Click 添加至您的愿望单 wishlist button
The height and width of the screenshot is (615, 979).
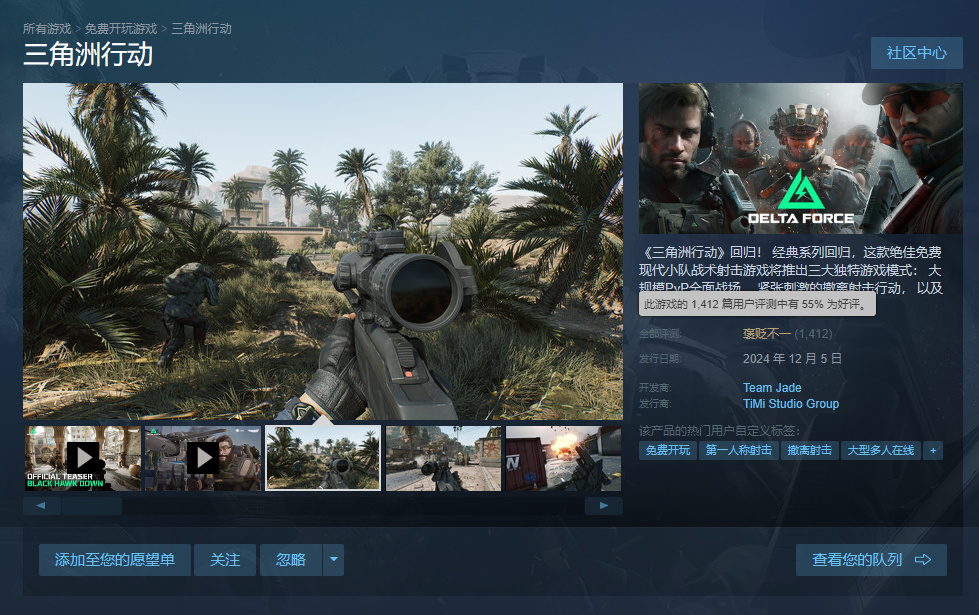115,560
